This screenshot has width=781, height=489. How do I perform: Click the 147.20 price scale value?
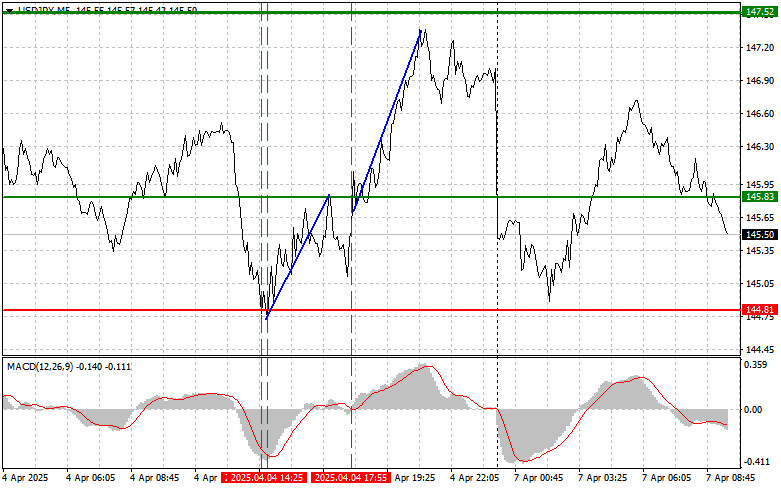point(760,47)
